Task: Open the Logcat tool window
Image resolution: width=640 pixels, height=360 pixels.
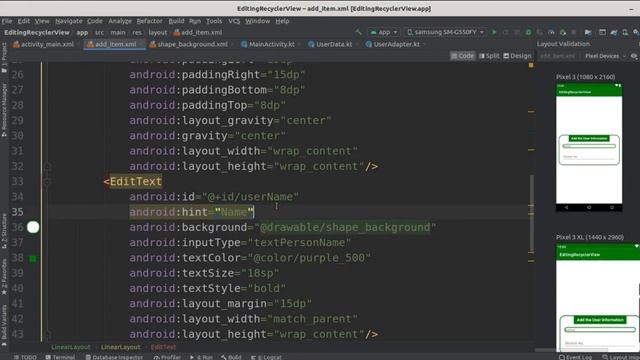Action: pyautogui.click(x=267, y=357)
